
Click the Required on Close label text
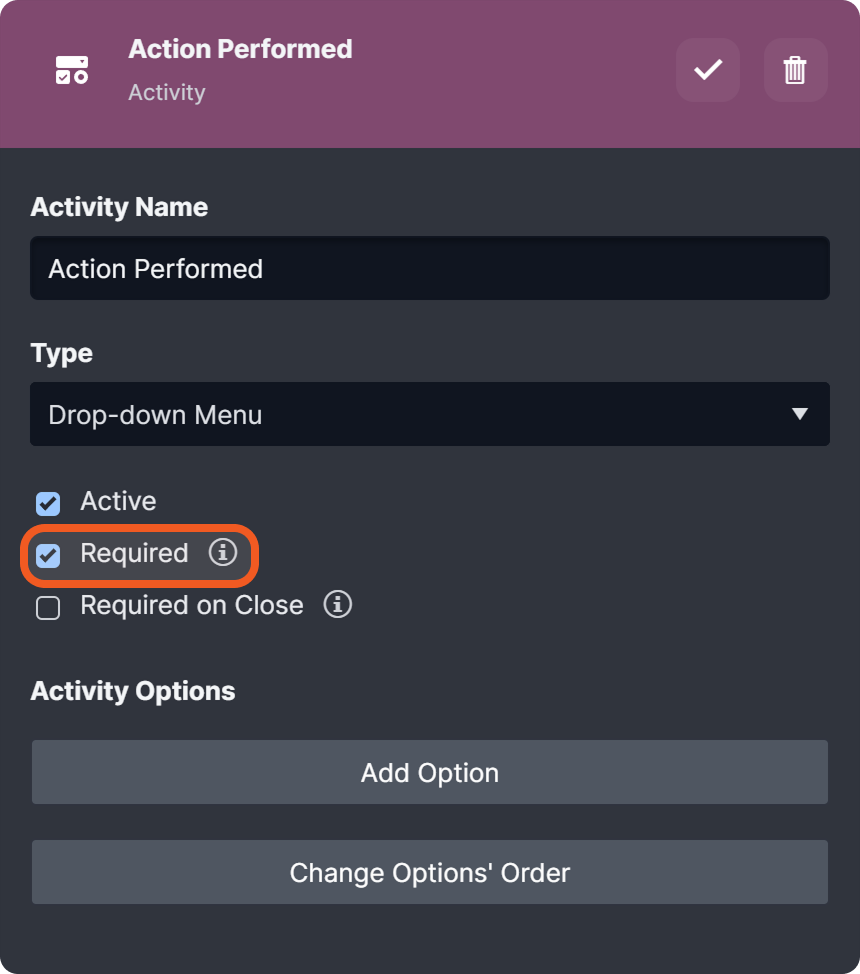(x=192, y=605)
